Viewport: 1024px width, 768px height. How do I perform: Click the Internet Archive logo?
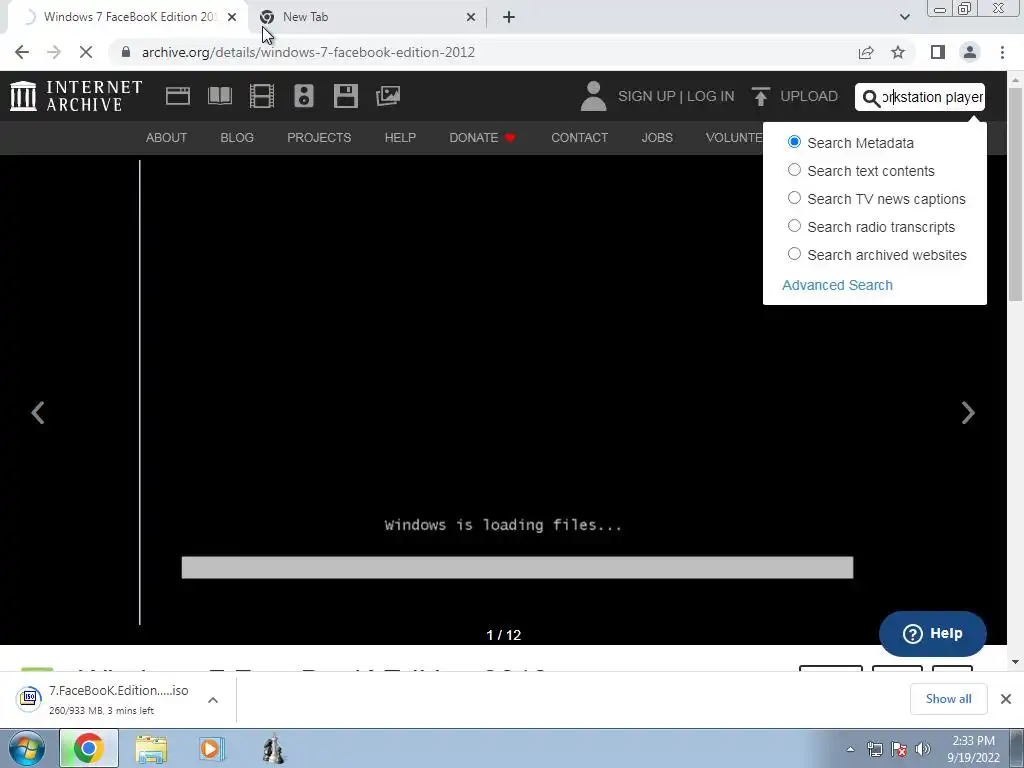coord(76,96)
